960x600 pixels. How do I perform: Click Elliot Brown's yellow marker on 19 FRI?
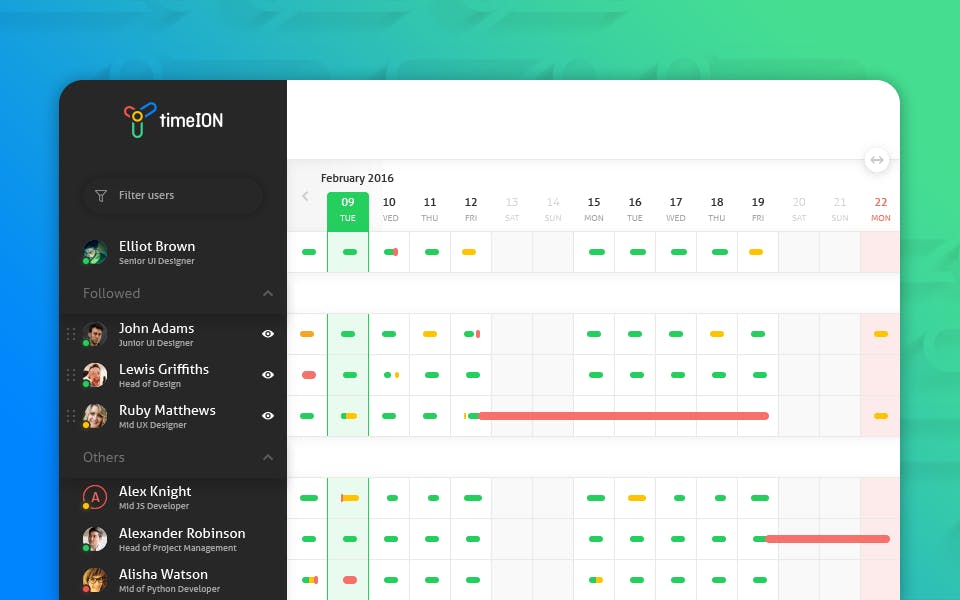point(756,252)
